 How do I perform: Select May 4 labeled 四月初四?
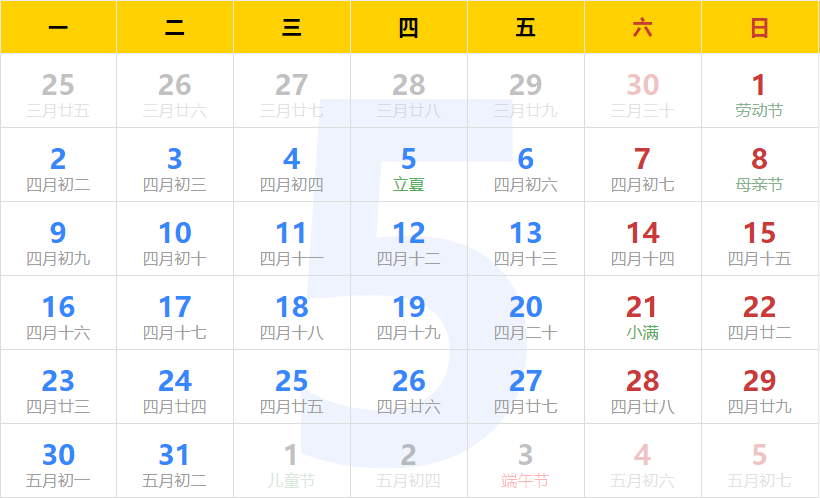click(292, 165)
